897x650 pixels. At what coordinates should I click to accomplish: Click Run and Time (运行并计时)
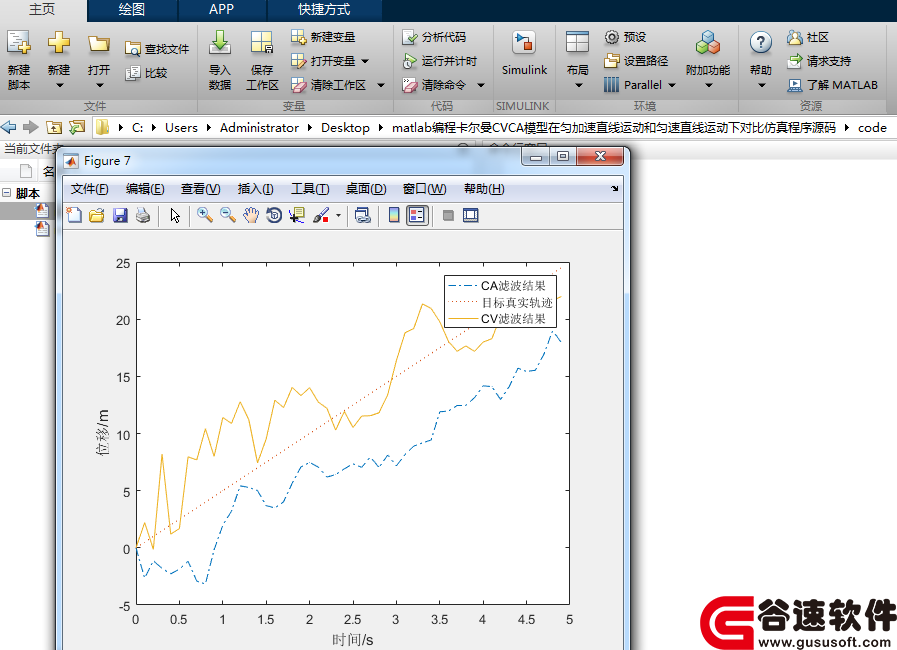pos(439,61)
